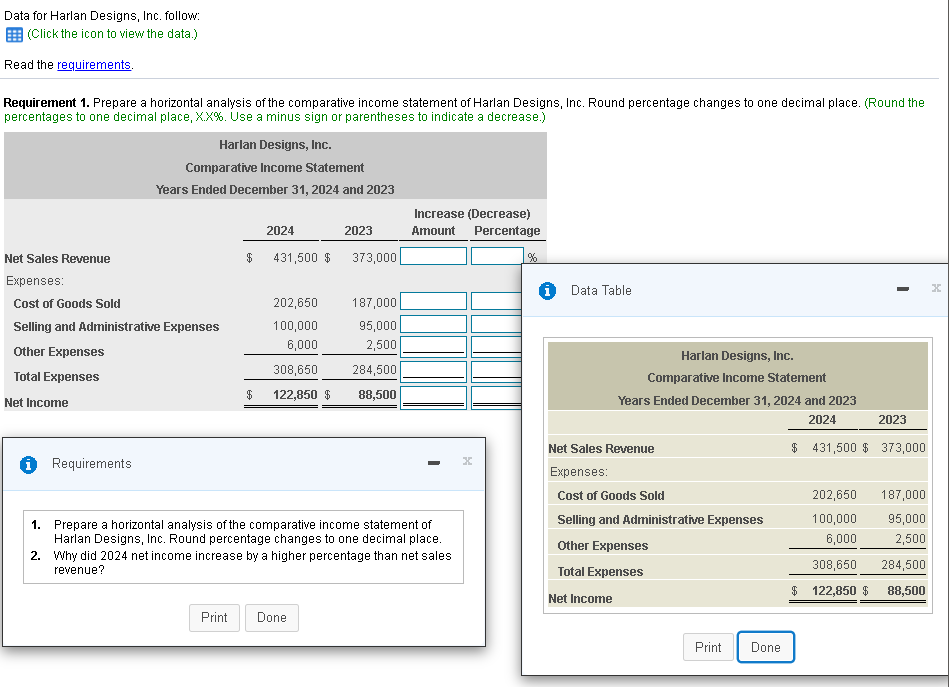This screenshot has height=687, width=949.
Task: Click the 187,000 value in the main statement
Action: point(374,303)
